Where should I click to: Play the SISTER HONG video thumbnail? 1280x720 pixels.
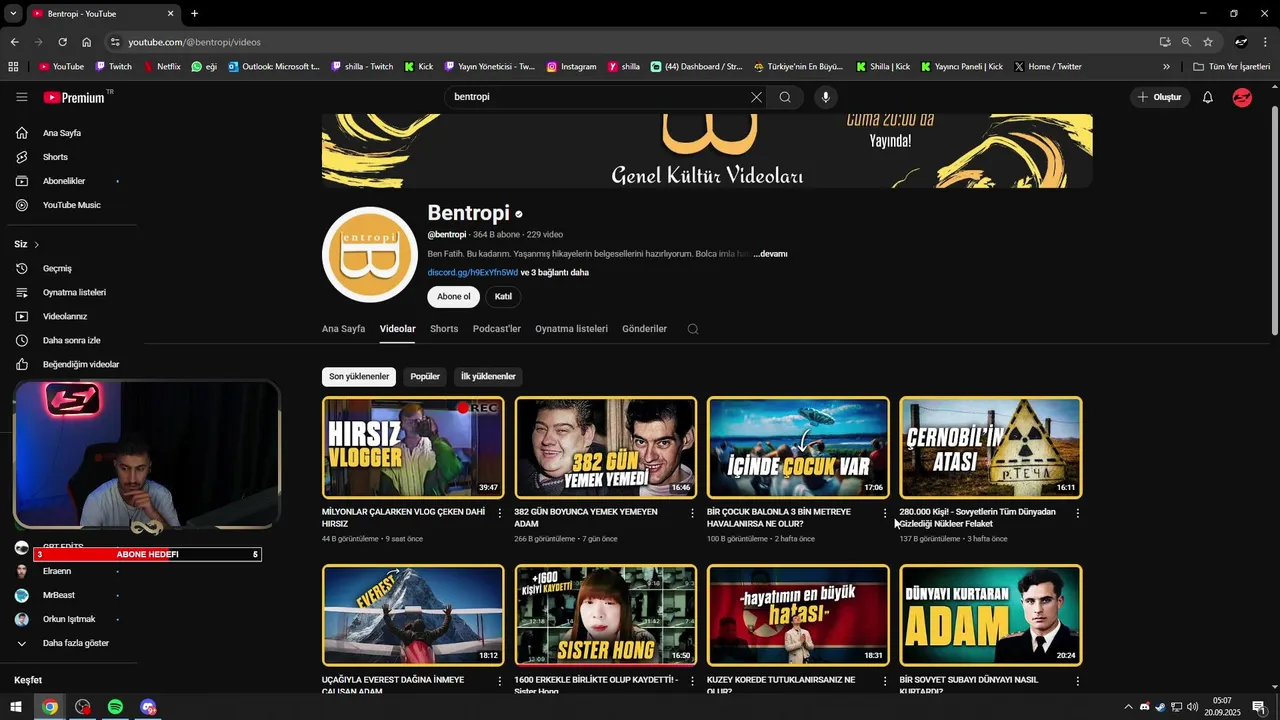click(606, 615)
